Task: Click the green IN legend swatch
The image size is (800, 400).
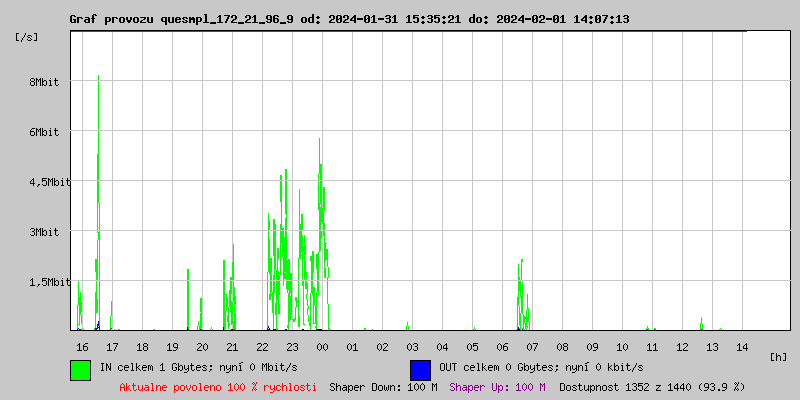Action: pos(80,369)
